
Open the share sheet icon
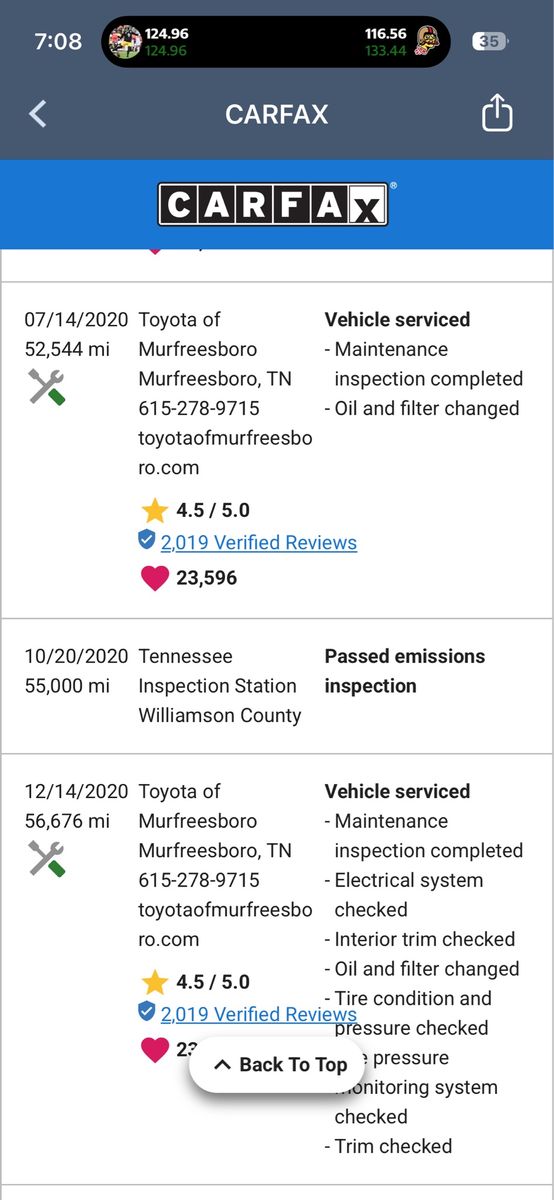point(497,113)
